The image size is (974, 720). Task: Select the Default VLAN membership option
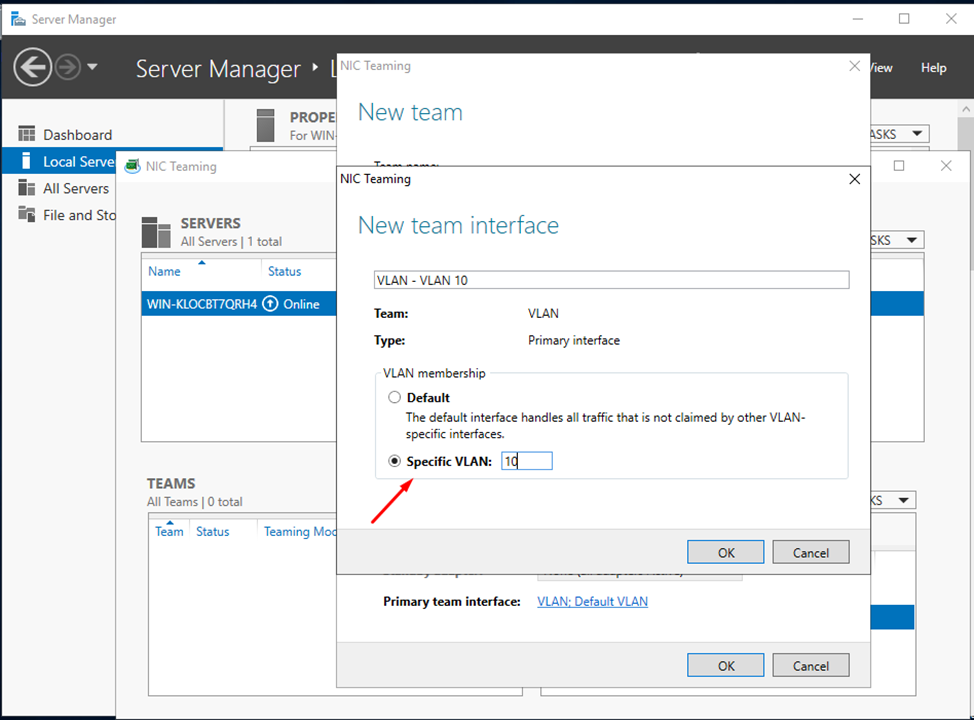point(394,397)
